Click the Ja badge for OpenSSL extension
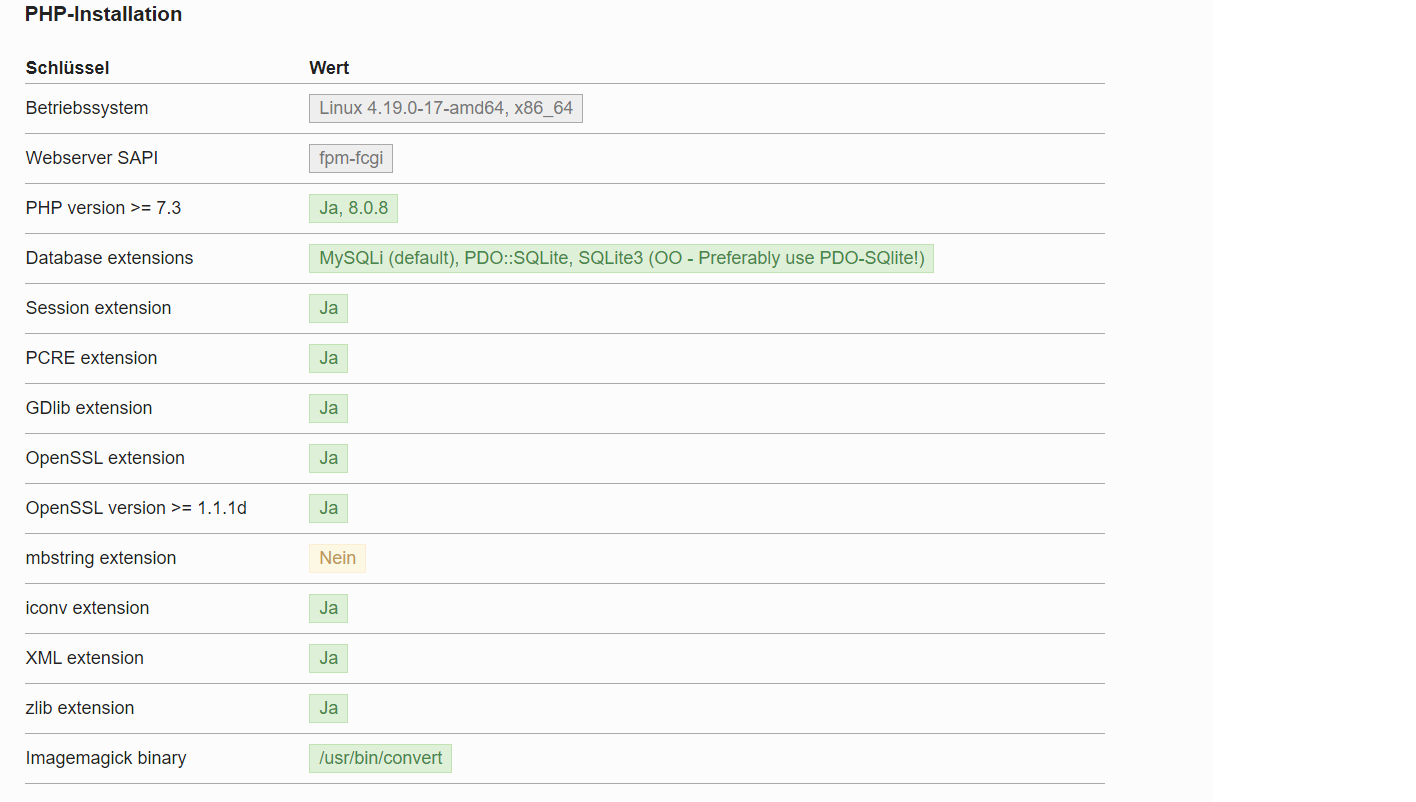The width and height of the screenshot is (1416, 802). tap(328, 458)
